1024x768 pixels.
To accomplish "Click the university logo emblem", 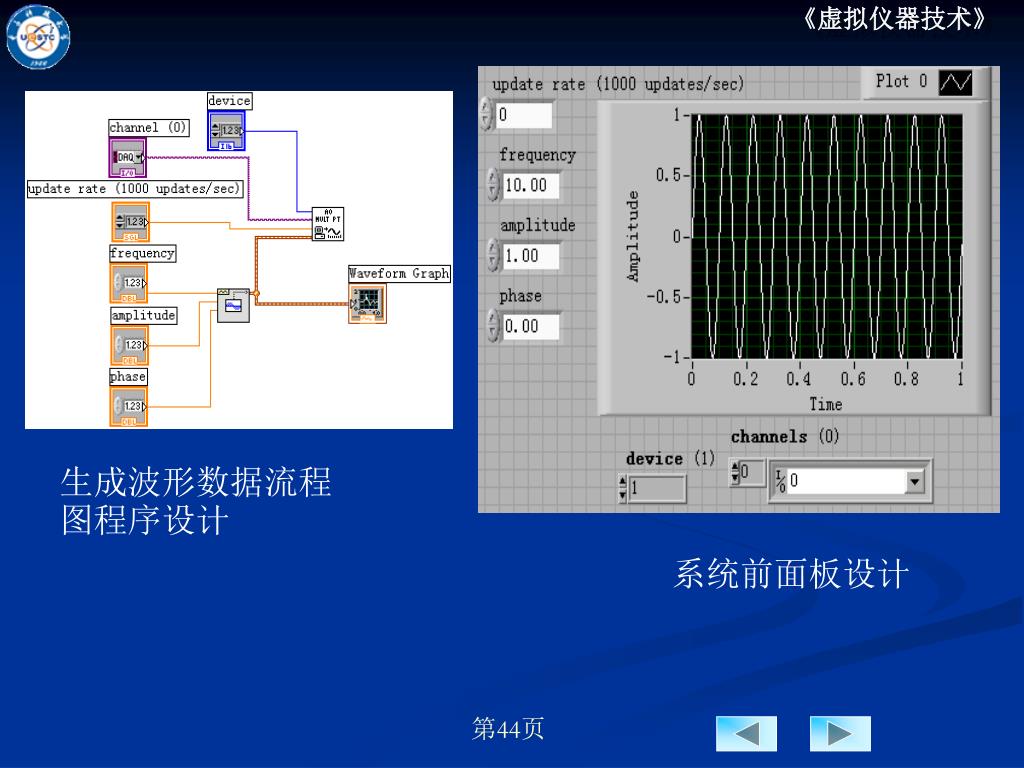I will tap(38, 37).
